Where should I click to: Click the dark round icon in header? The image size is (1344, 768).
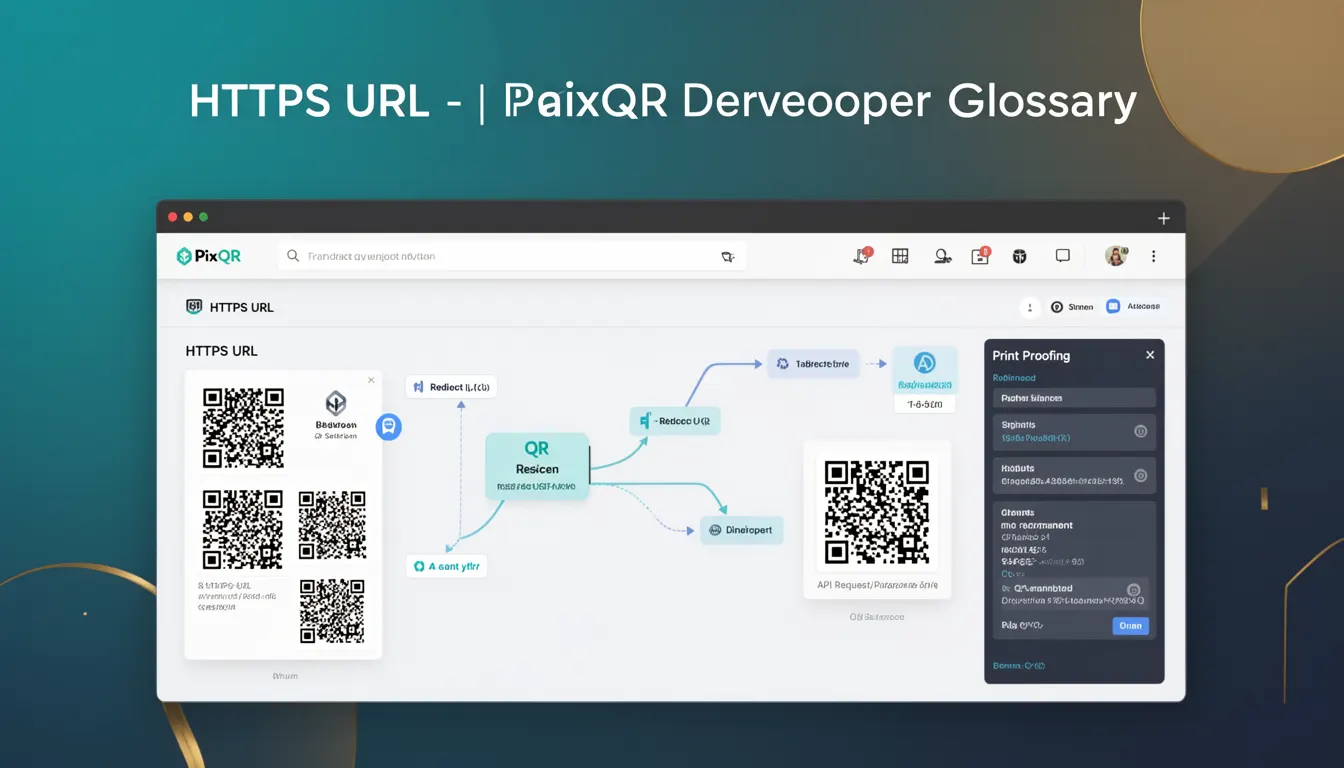(1020, 256)
